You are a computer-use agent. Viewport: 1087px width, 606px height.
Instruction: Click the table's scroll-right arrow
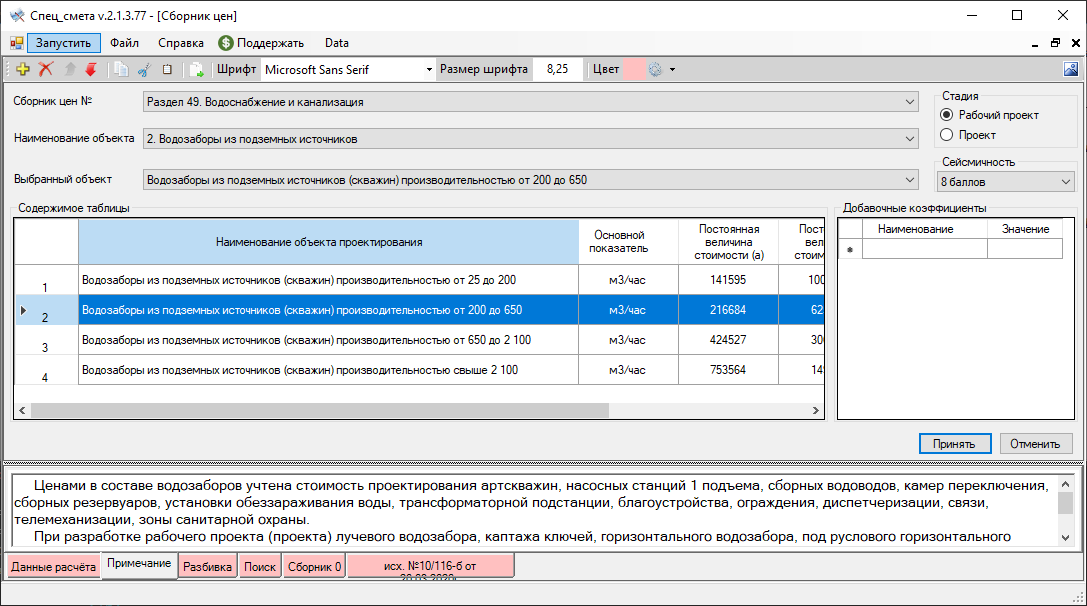coord(815,410)
